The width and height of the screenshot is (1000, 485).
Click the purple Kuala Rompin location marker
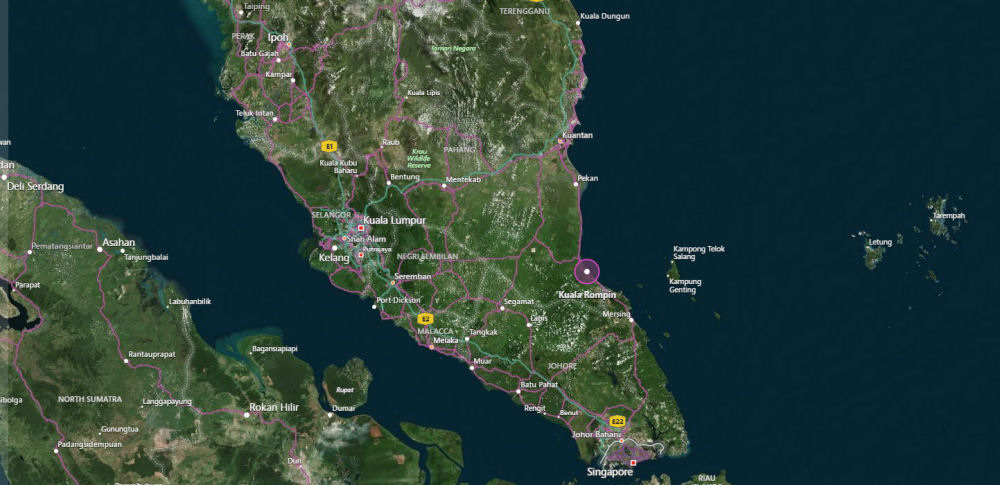[x=587, y=272]
